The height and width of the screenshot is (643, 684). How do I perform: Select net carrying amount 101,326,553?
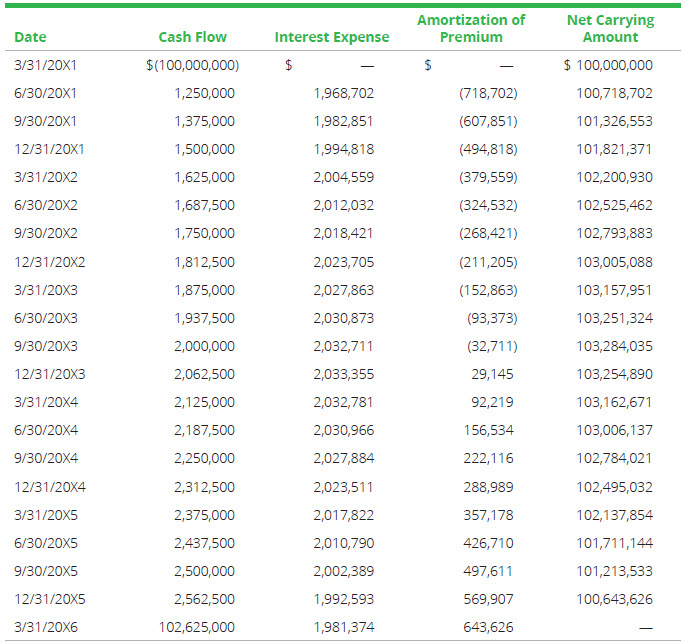click(x=614, y=122)
